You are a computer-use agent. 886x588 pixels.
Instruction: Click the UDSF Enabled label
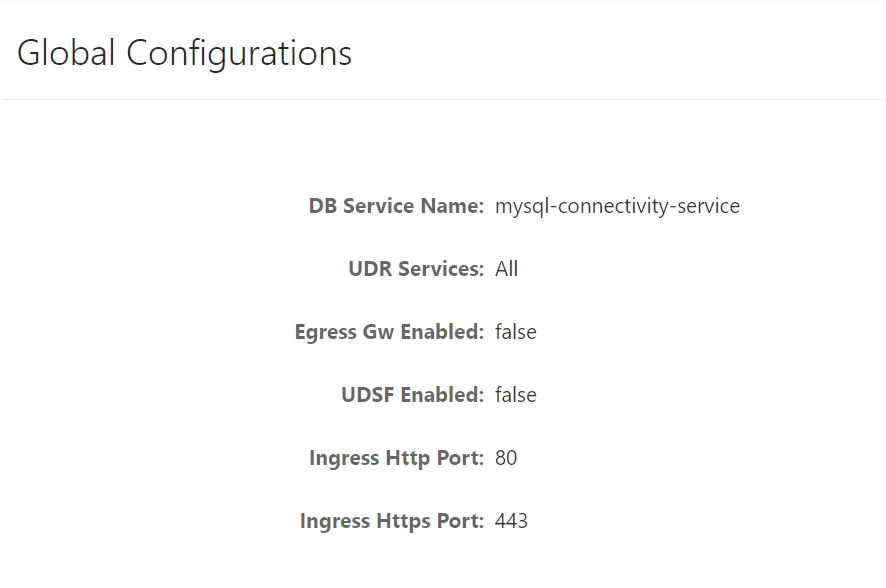tap(412, 395)
